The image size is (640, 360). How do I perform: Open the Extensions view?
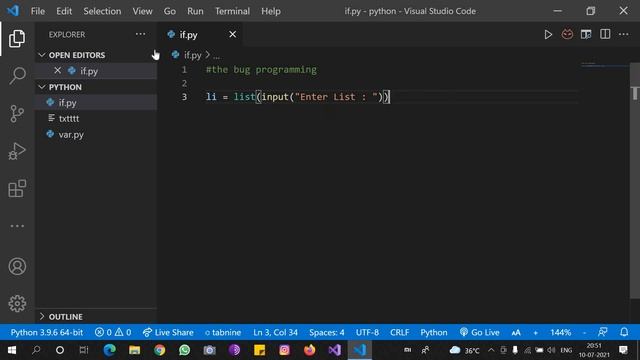click(17, 189)
